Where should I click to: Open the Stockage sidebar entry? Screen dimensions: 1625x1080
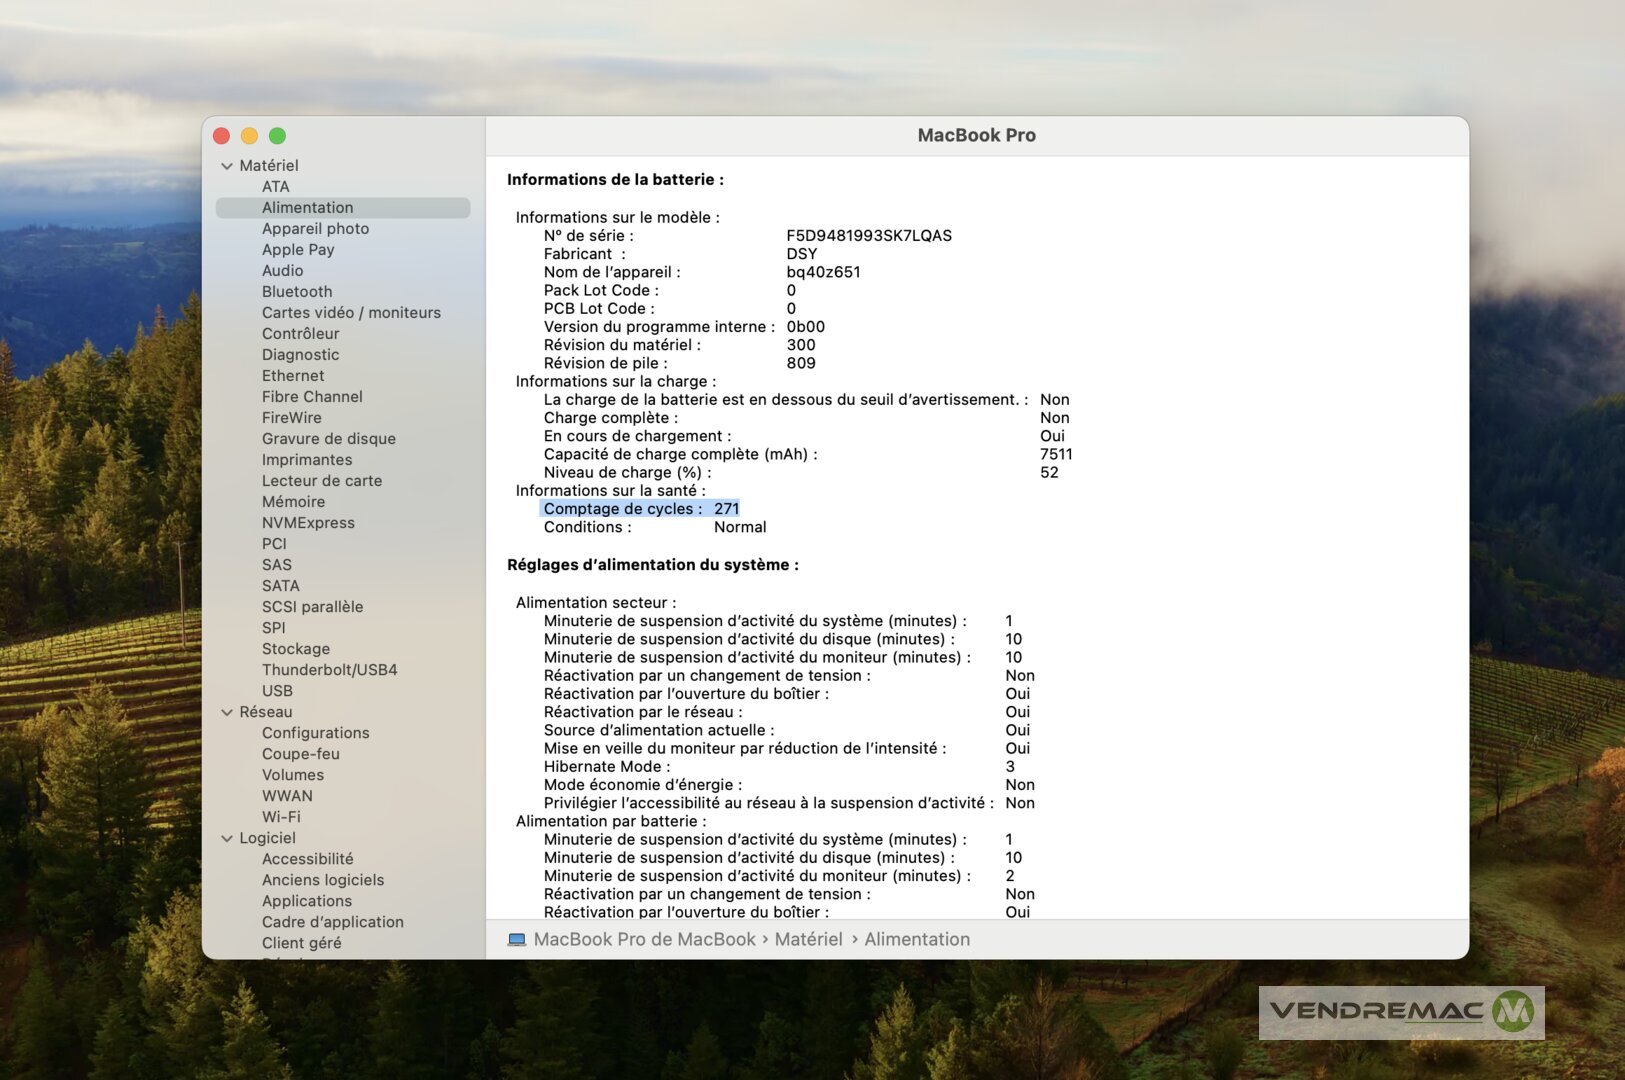pyautogui.click(x=295, y=649)
